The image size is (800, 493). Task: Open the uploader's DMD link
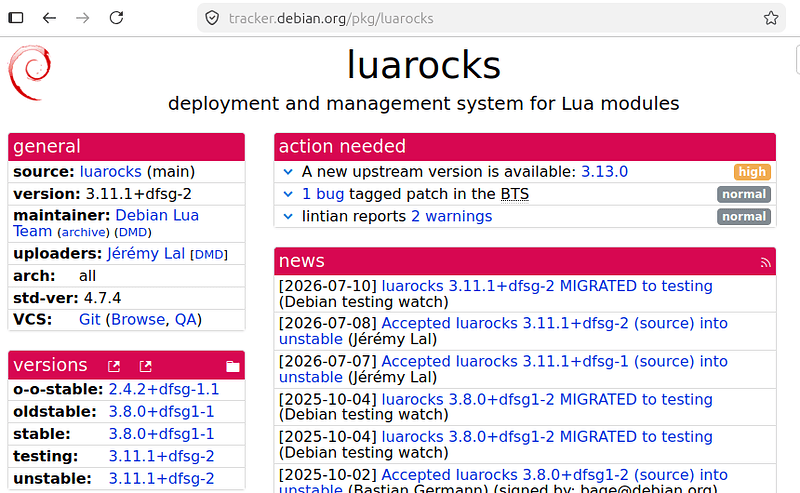pyautogui.click(x=209, y=255)
